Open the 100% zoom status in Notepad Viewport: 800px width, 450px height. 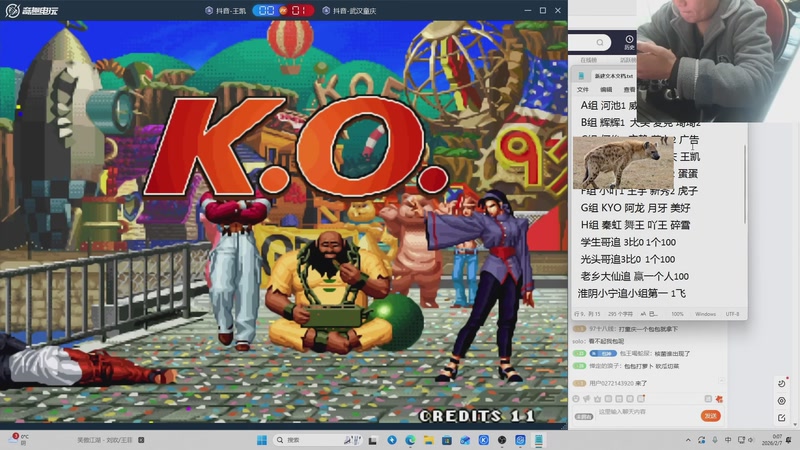pyautogui.click(x=677, y=314)
